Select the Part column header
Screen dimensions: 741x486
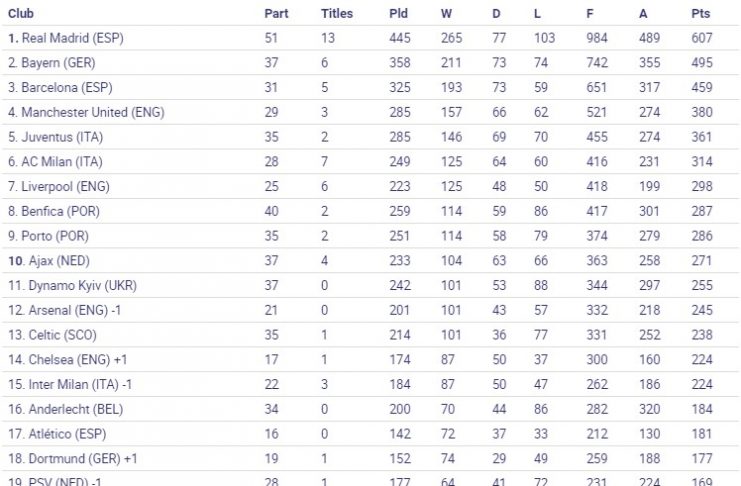point(276,13)
